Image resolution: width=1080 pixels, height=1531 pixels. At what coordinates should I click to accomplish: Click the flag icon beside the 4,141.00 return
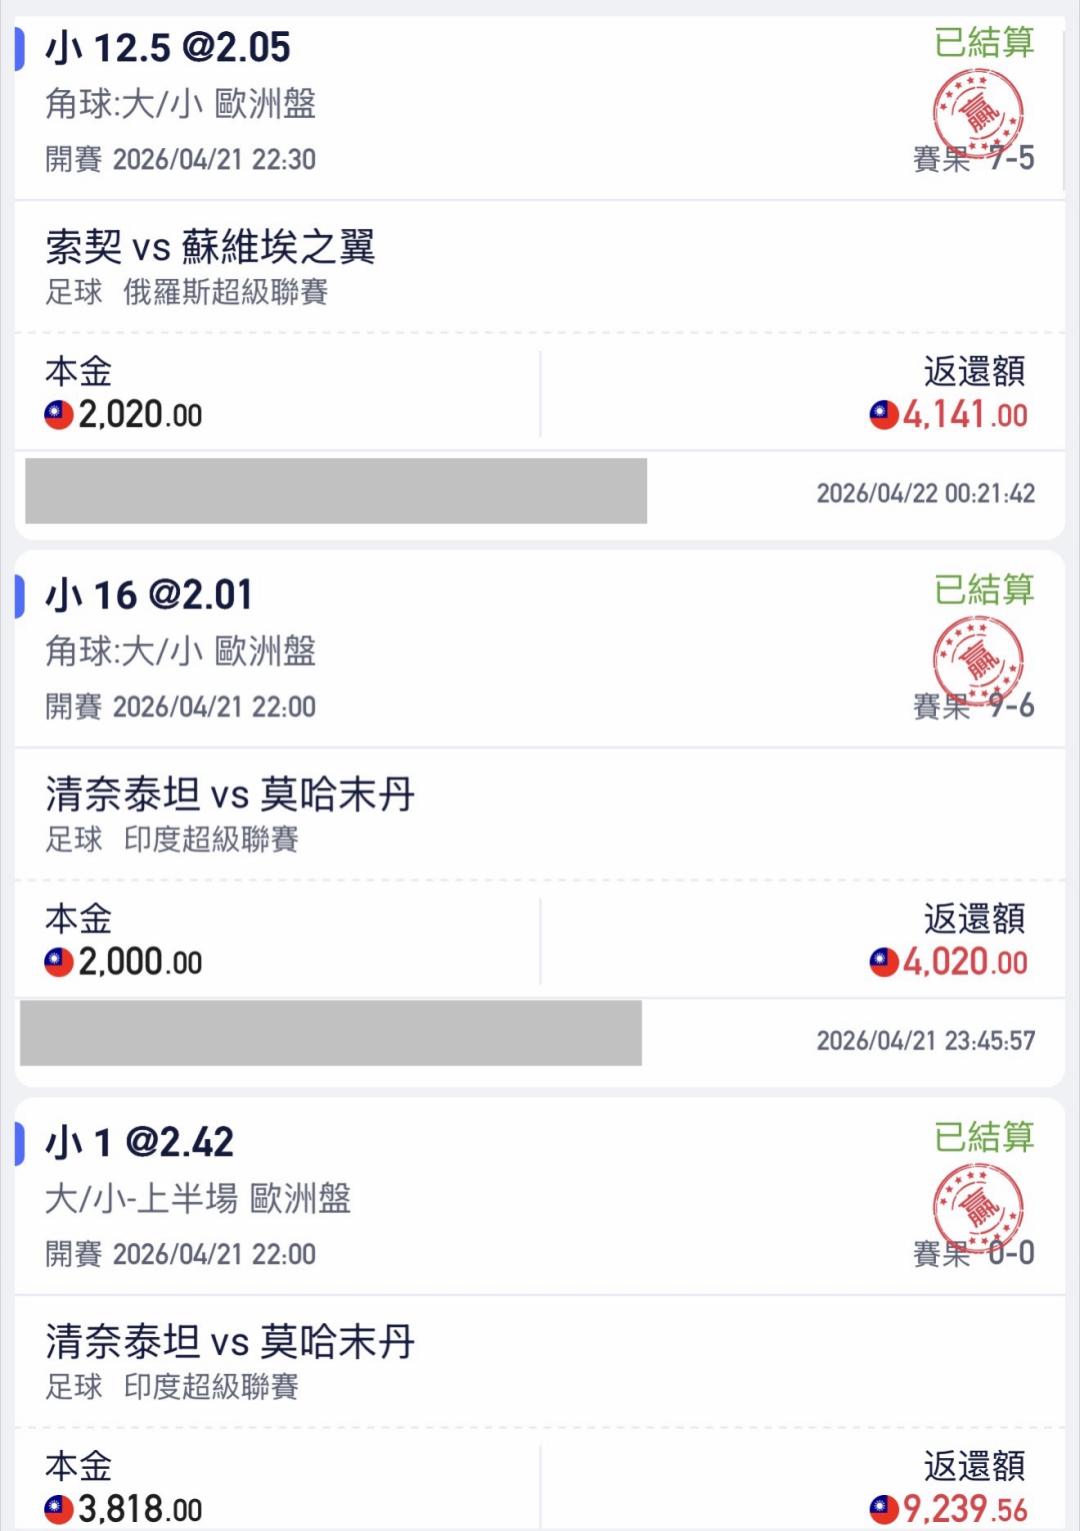point(884,415)
